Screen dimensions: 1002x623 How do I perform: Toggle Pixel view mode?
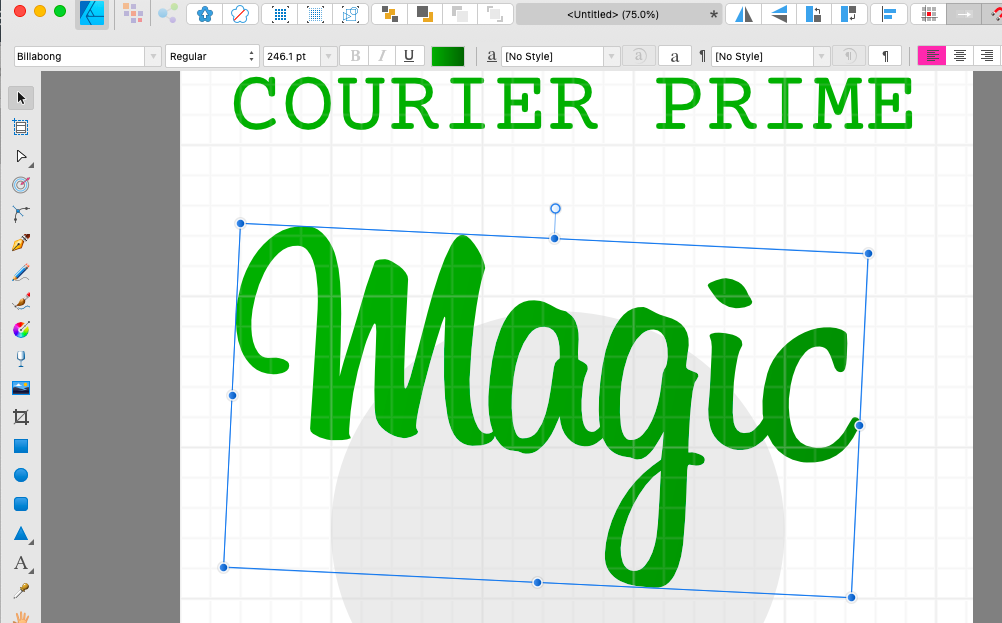click(x=281, y=14)
